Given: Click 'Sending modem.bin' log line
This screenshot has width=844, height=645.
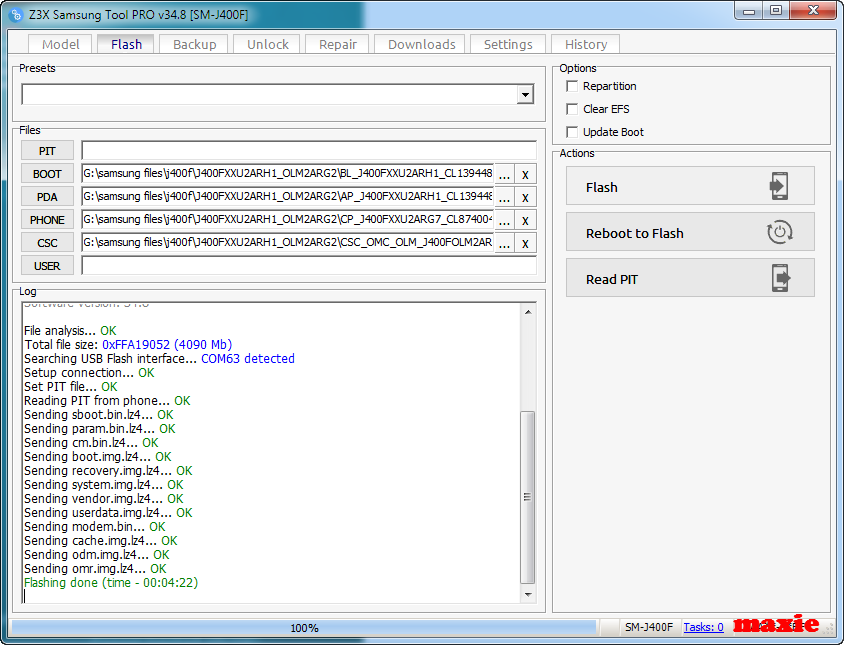Looking at the screenshot, I should (94, 527).
